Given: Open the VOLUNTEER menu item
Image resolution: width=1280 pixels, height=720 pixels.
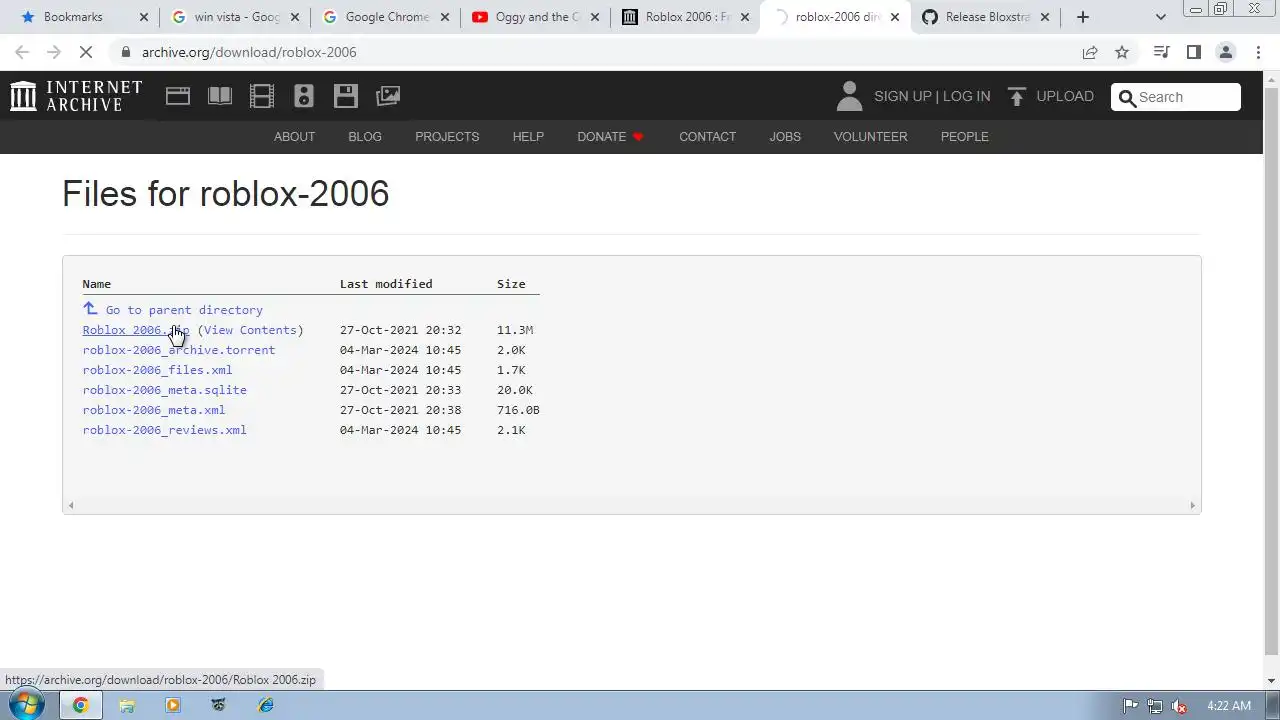Looking at the screenshot, I should [x=870, y=137].
